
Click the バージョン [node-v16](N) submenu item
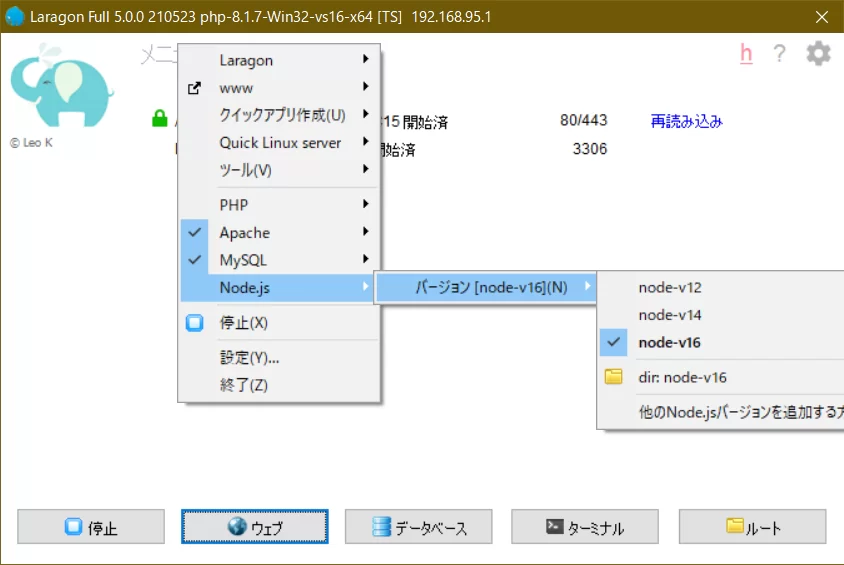[486, 287]
